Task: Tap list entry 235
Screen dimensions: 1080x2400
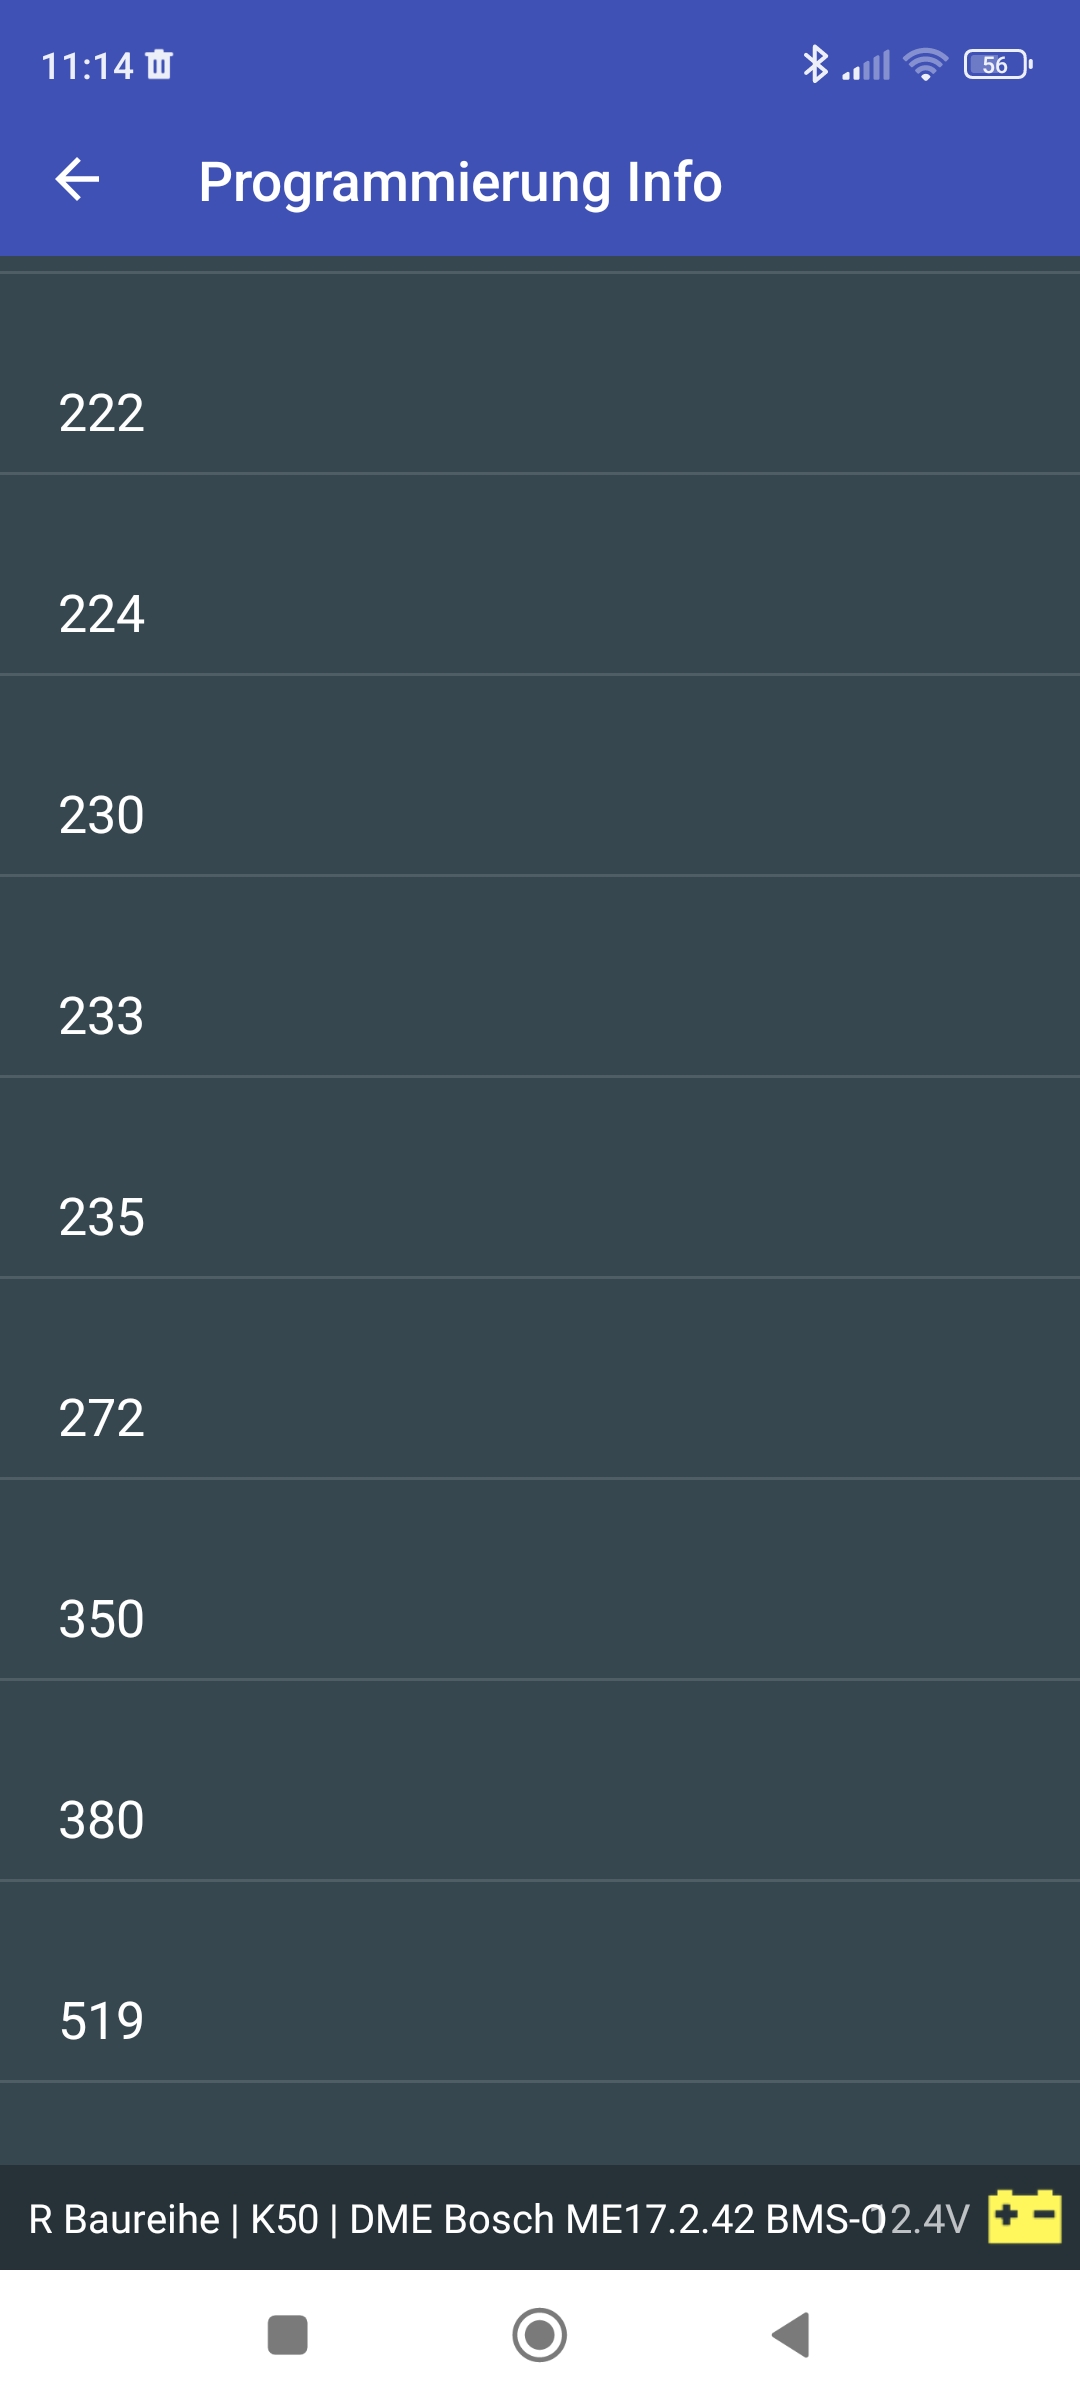Action: 102,1216
